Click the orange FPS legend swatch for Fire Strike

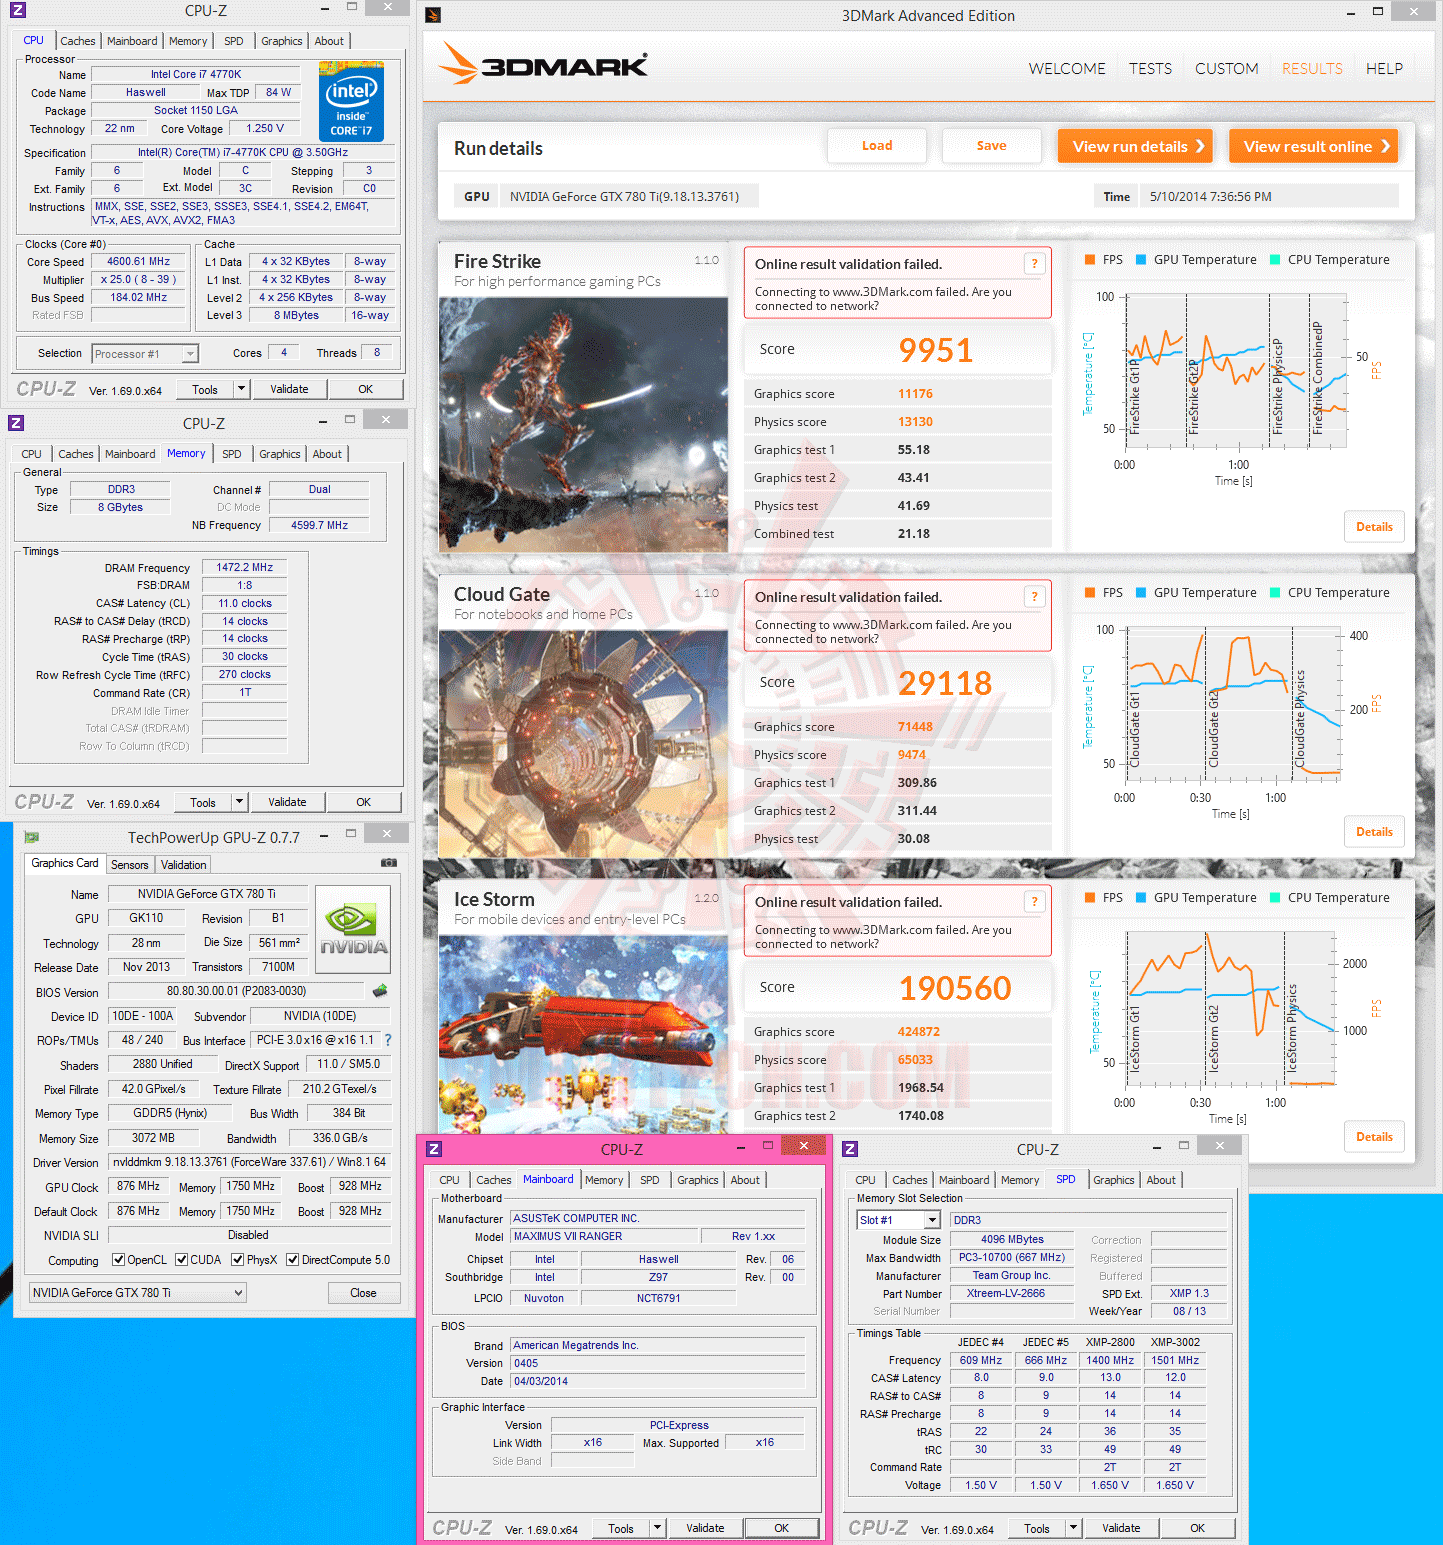(1090, 259)
